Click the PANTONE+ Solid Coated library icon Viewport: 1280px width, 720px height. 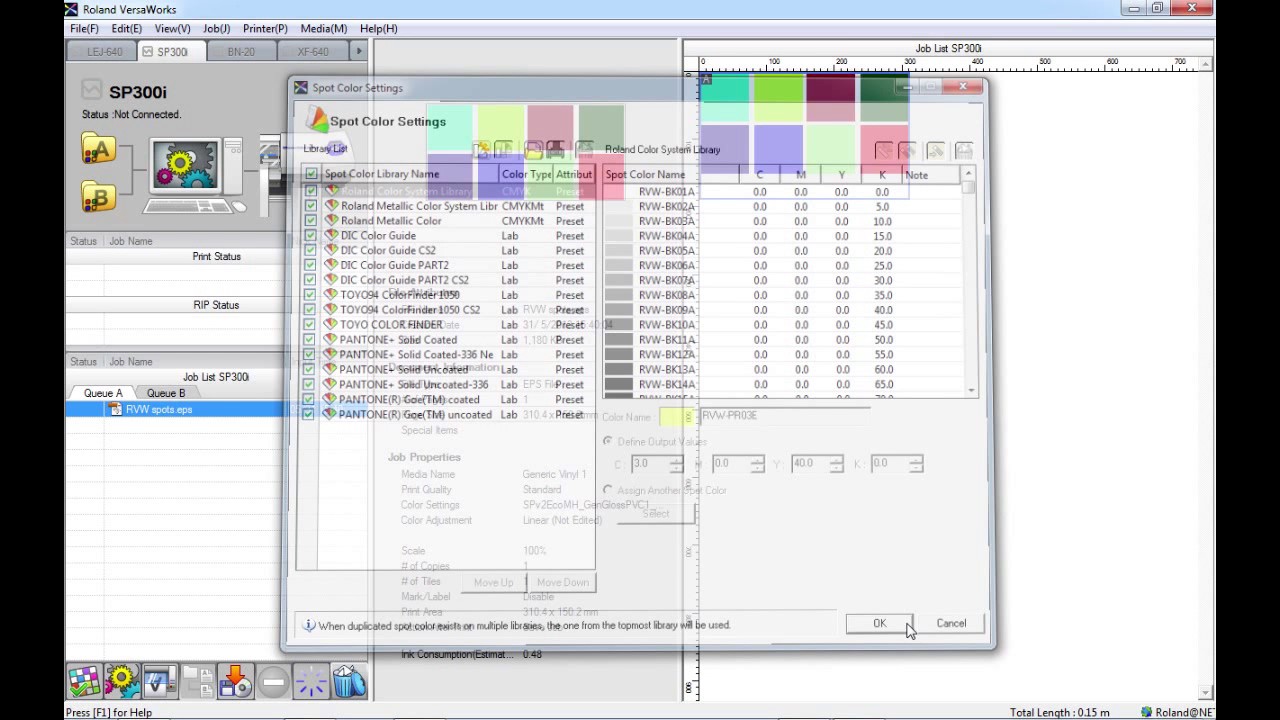point(331,339)
